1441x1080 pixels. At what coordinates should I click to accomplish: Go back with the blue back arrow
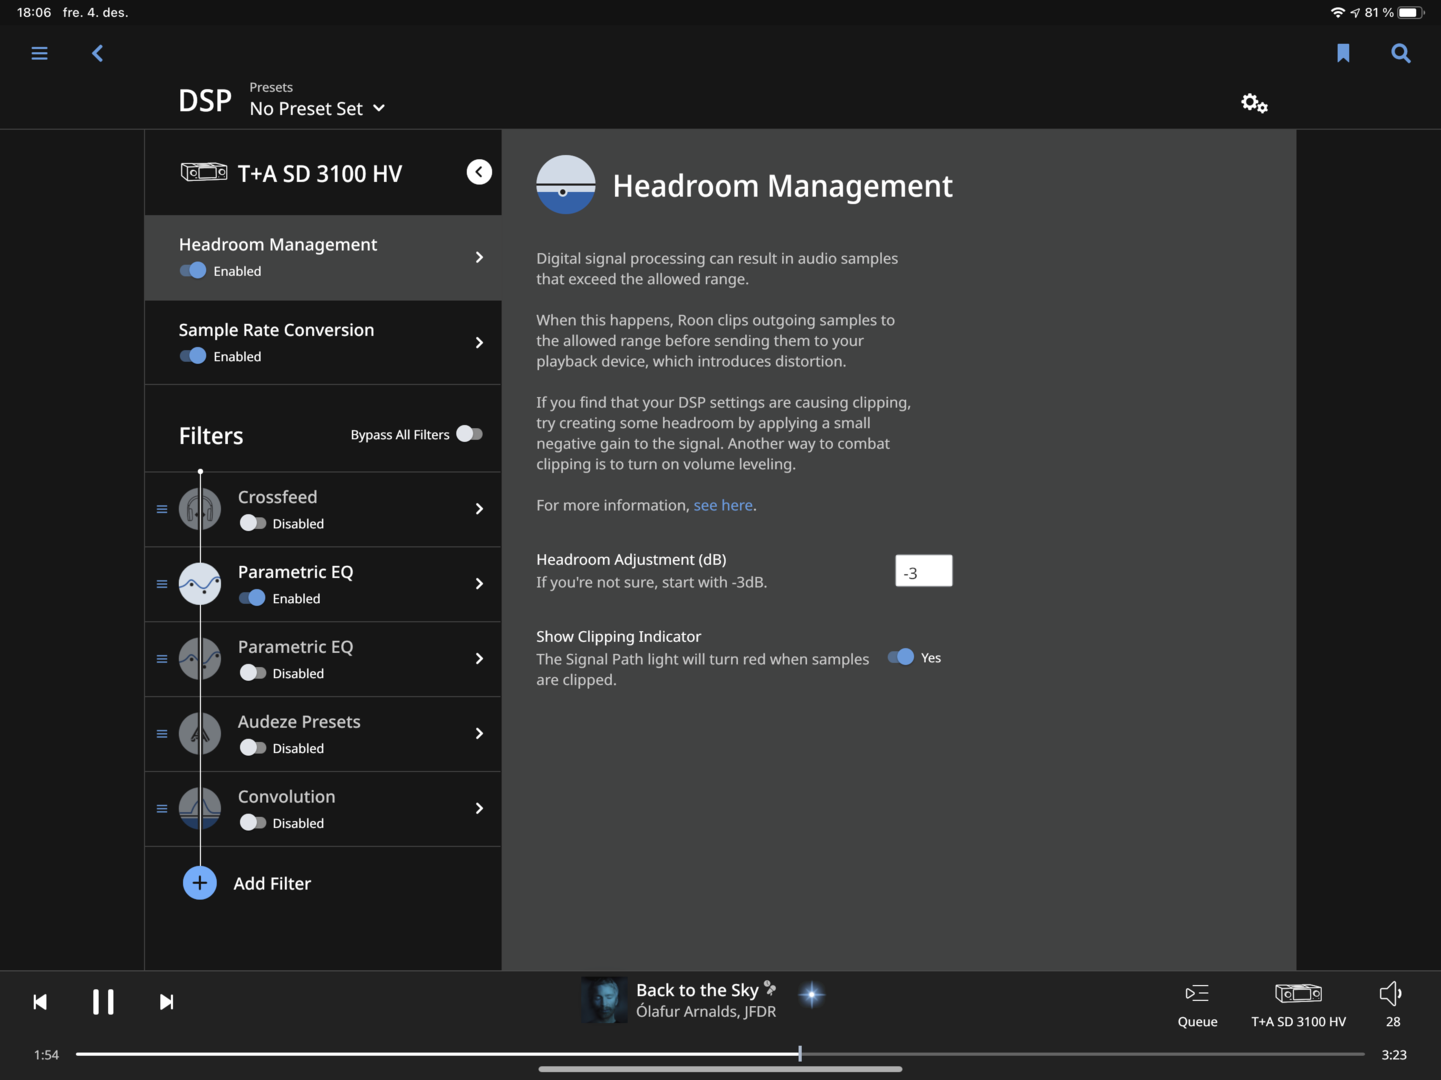[x=97, y=53]
